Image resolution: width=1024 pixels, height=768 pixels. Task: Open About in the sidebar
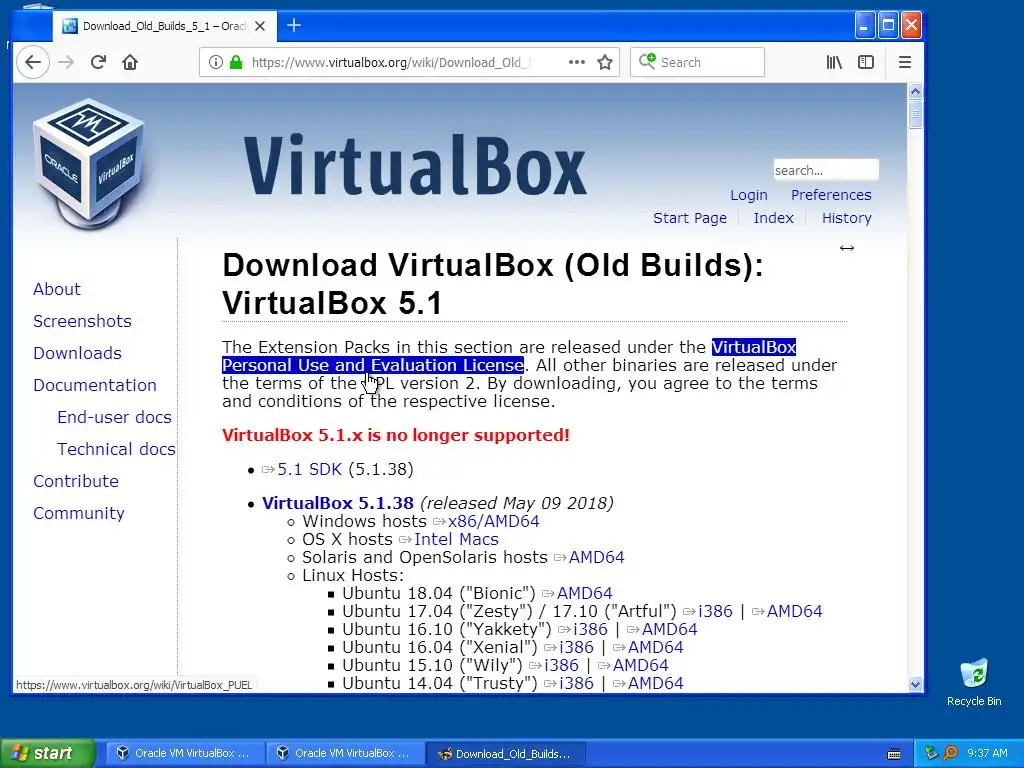[57, 289]
